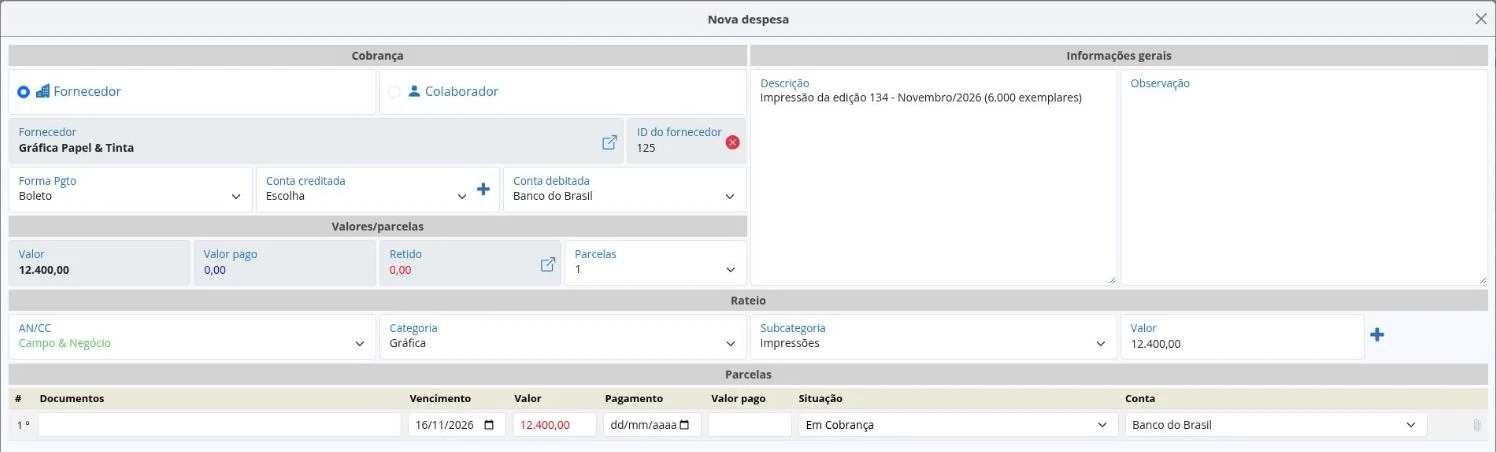Open the Subcategoria dropdown showing Impressões
The width and height of the screenshot is (1496, 452).
933,336
